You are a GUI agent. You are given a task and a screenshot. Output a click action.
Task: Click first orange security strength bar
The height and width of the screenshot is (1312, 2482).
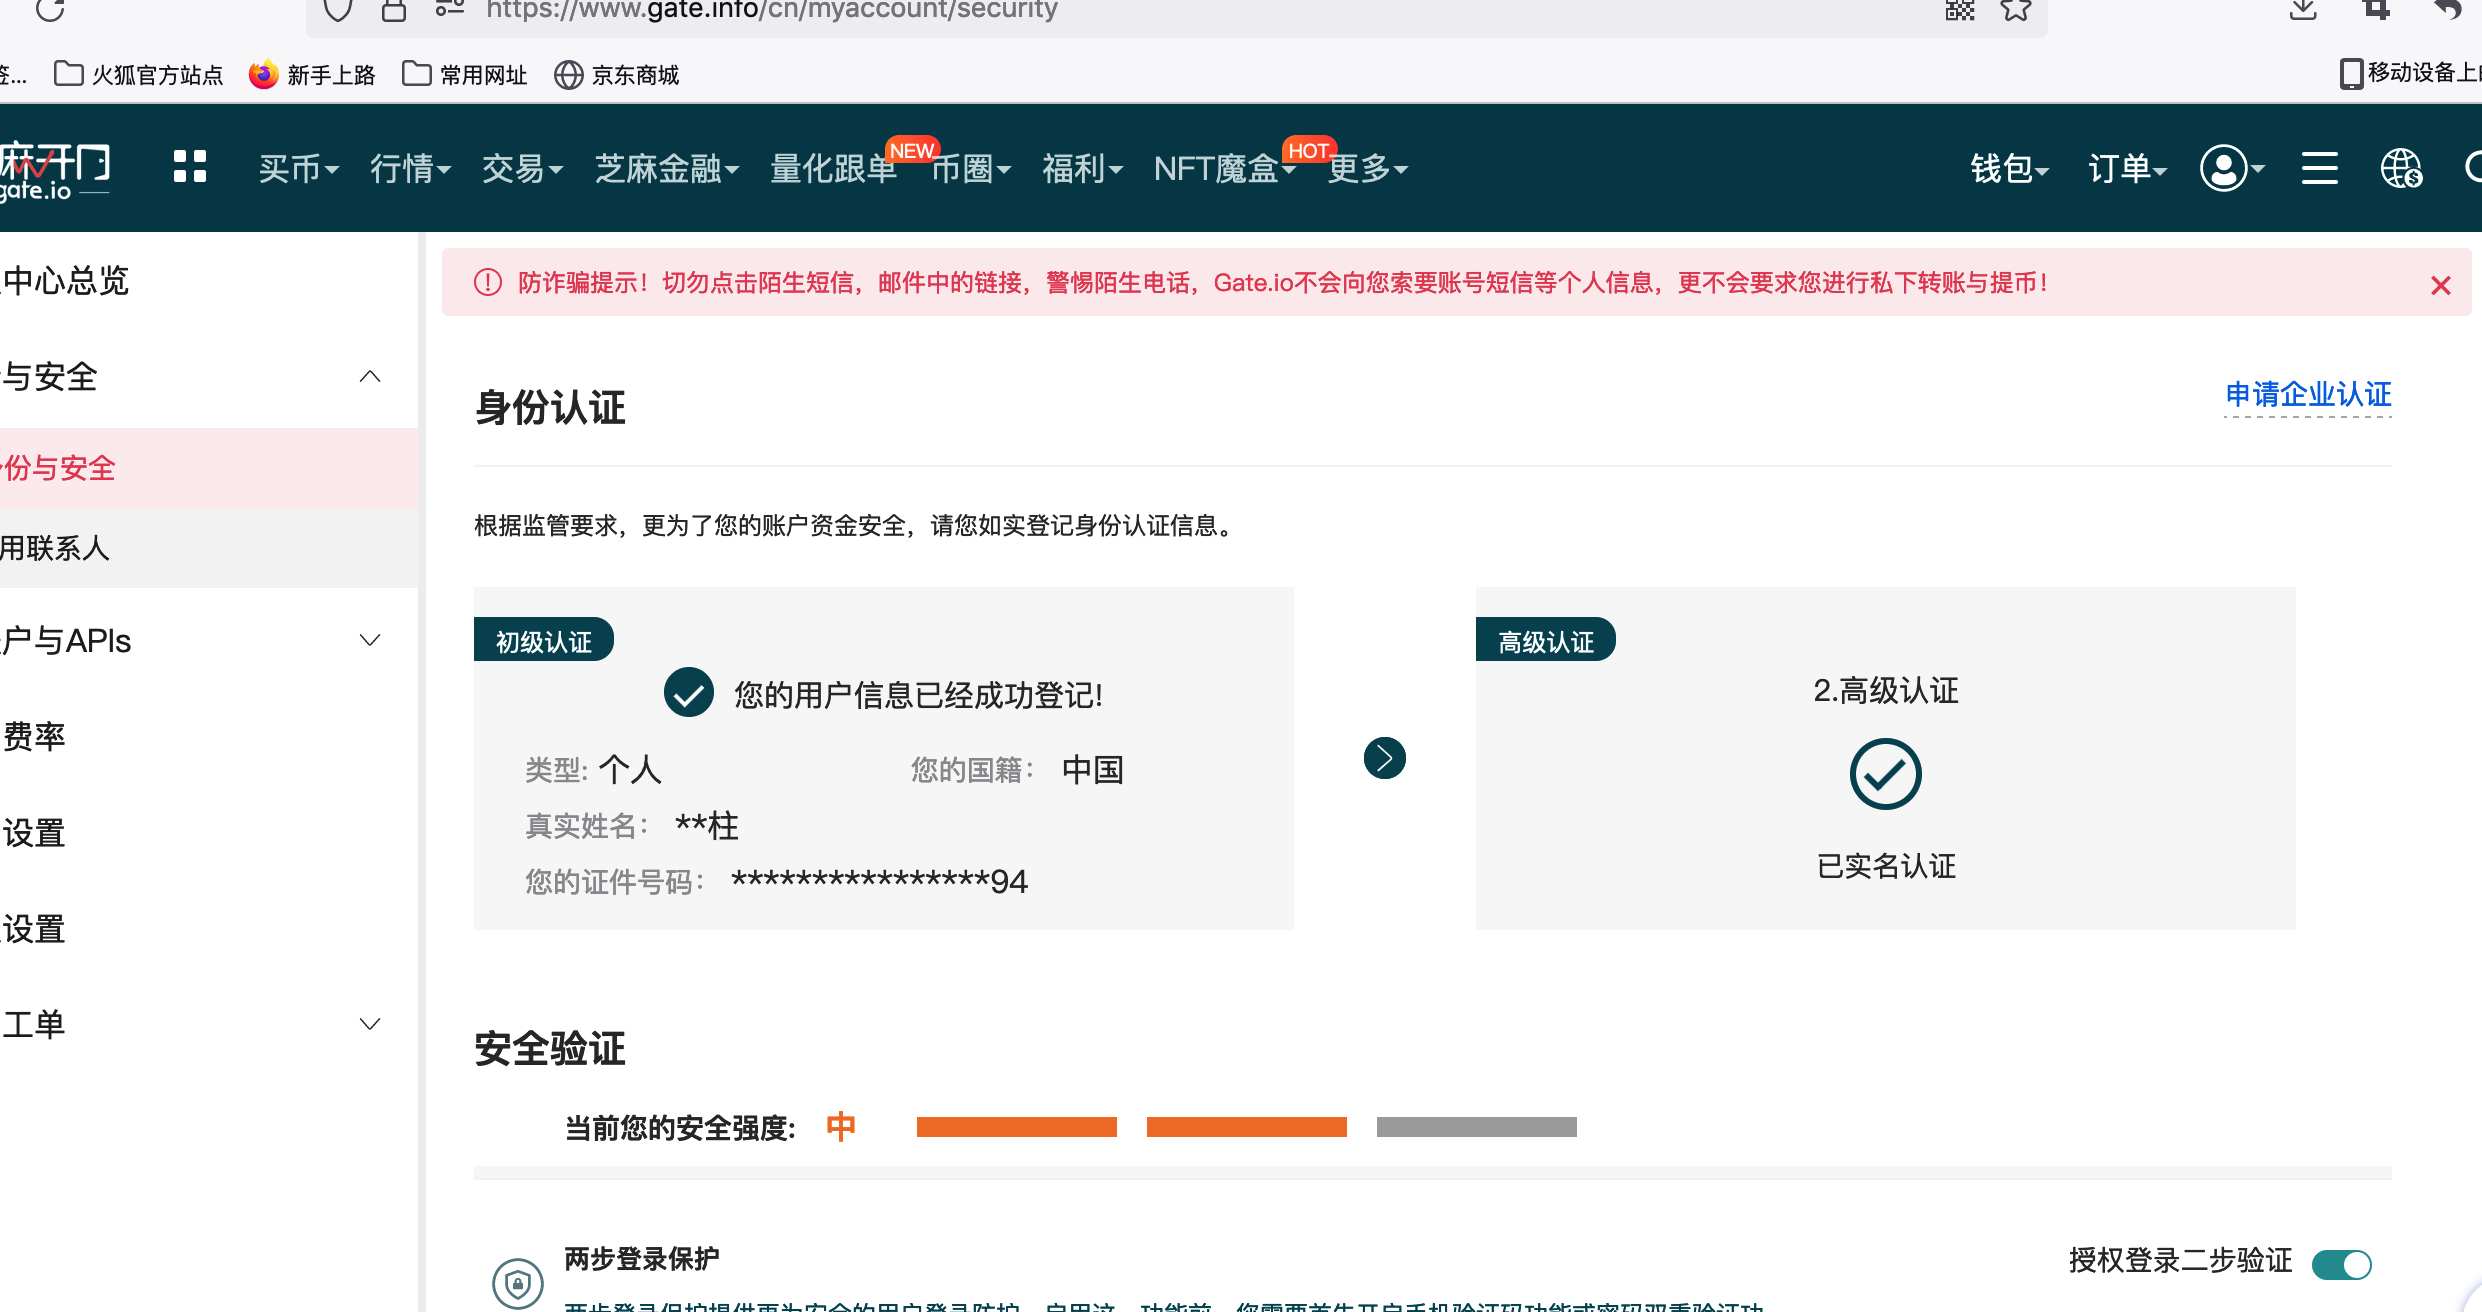coord(1016,1127)
